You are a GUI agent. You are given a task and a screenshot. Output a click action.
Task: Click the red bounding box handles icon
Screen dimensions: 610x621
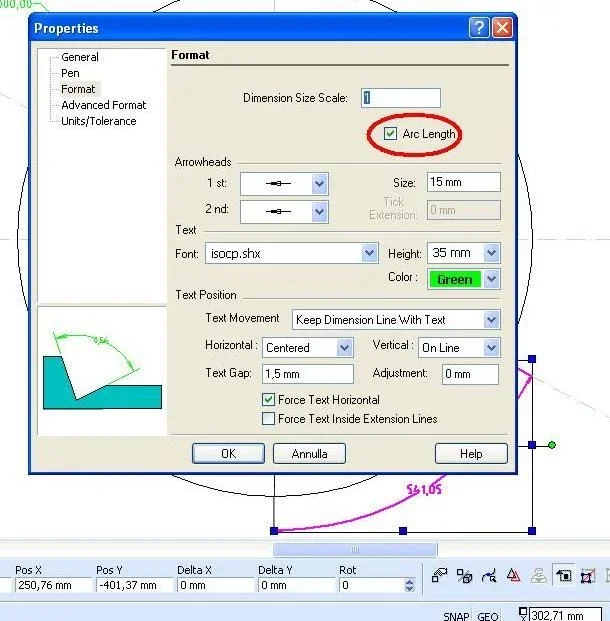coord(587,575)
